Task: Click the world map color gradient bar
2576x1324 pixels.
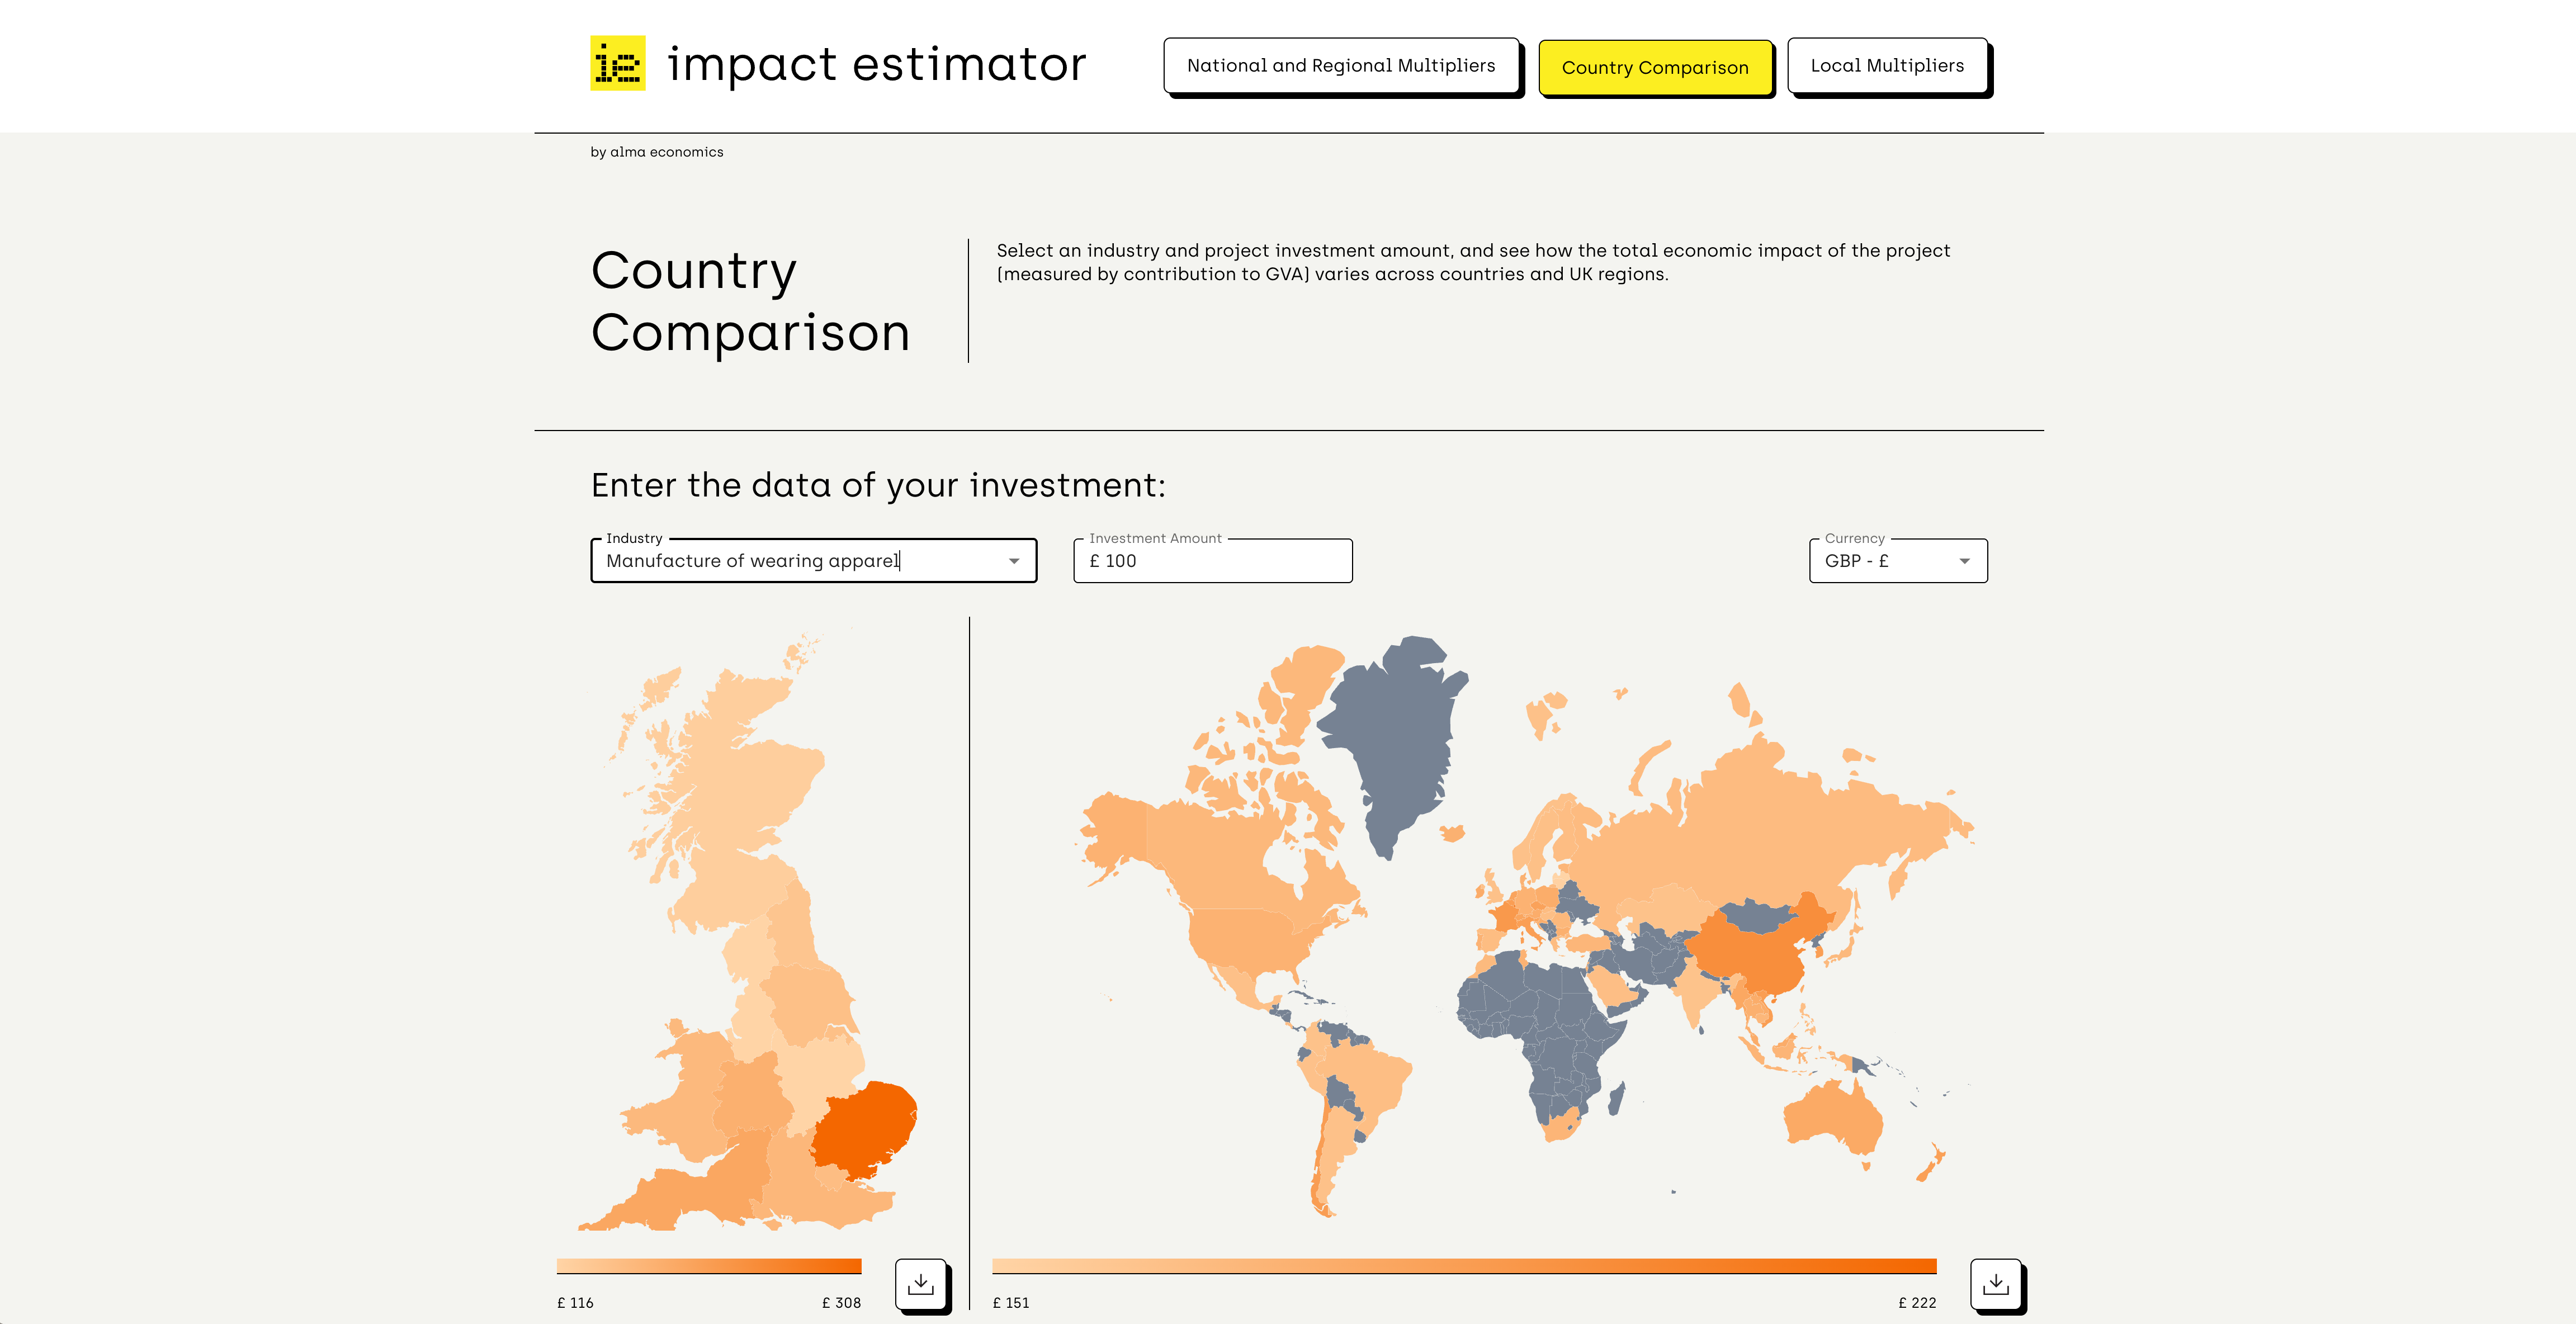Action: 1463,1266
